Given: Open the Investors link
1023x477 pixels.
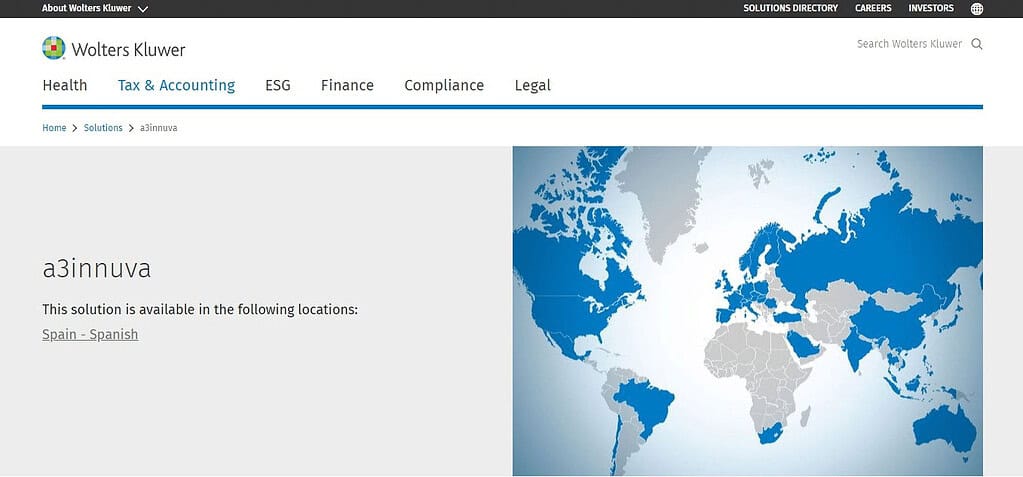Looking at the screenshot, I should [931, 8].
